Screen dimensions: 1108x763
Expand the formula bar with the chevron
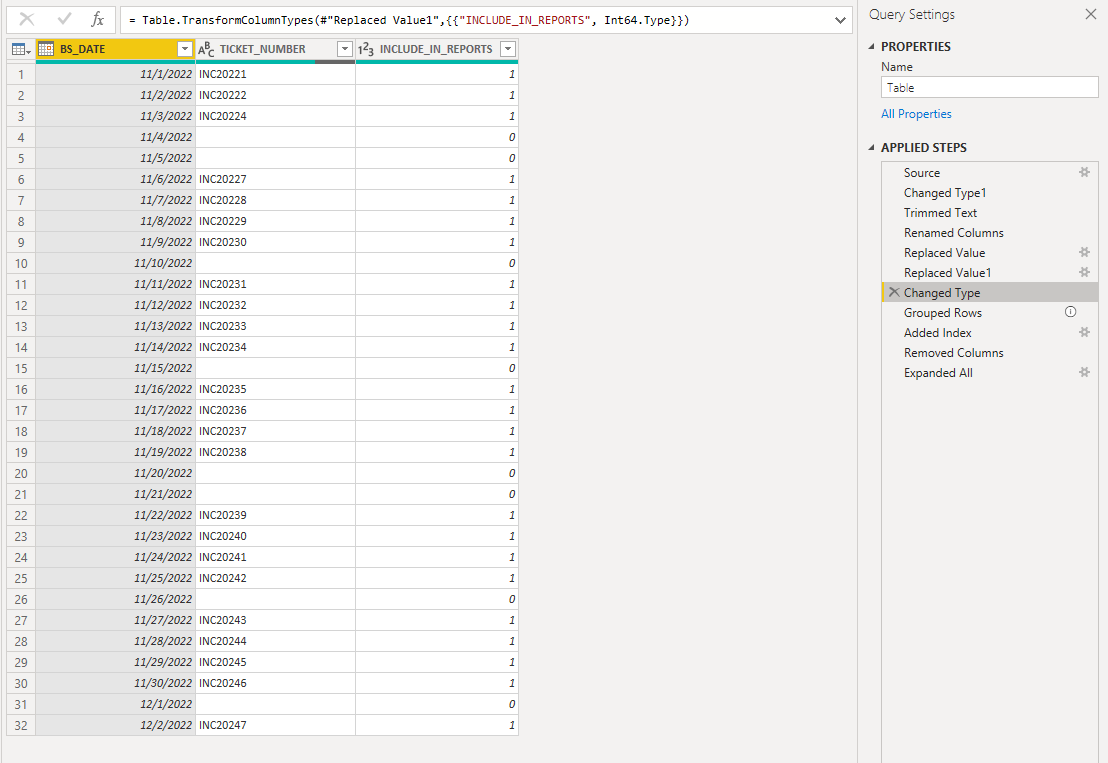pyautogui.click(x=839, y=20)
